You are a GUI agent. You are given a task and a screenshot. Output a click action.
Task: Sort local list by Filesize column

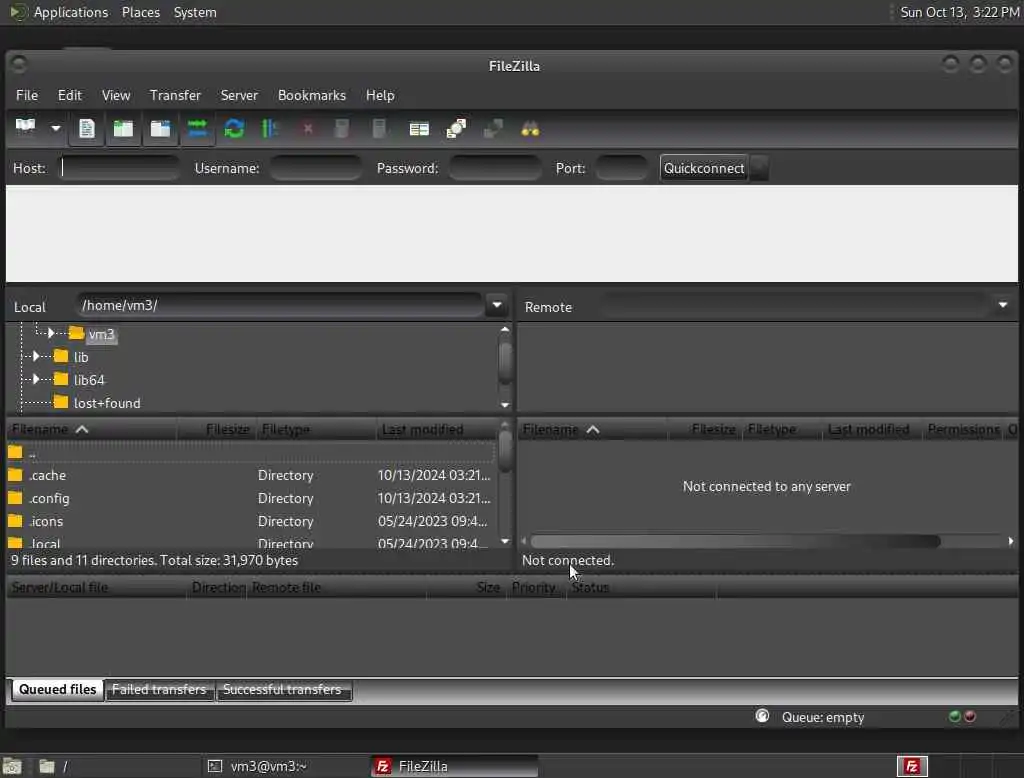click(x=217, y=429)
